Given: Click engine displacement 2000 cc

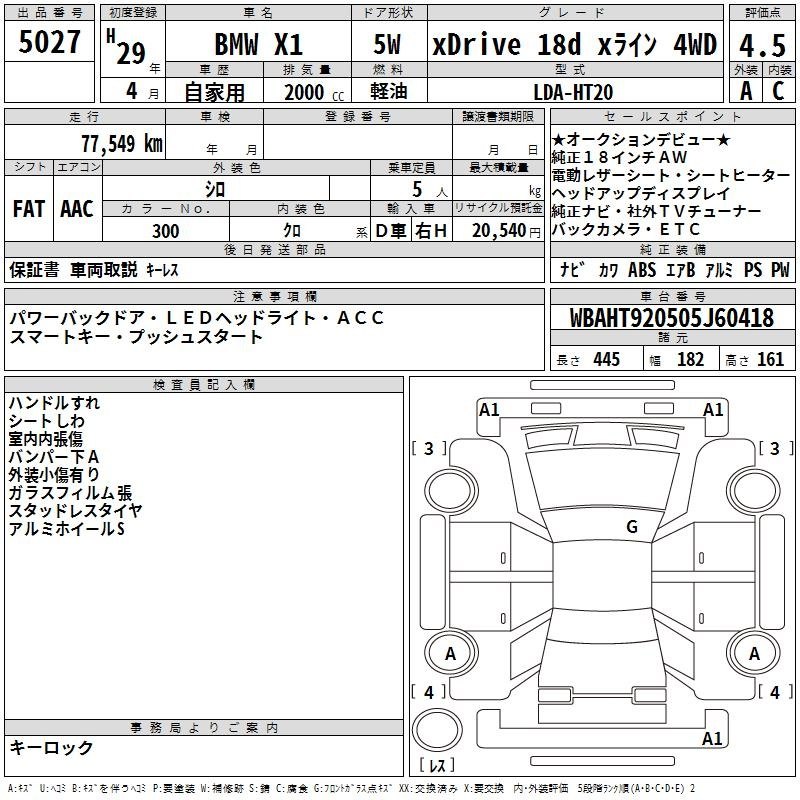Looking at the screenshot, I should click(314, 93).
